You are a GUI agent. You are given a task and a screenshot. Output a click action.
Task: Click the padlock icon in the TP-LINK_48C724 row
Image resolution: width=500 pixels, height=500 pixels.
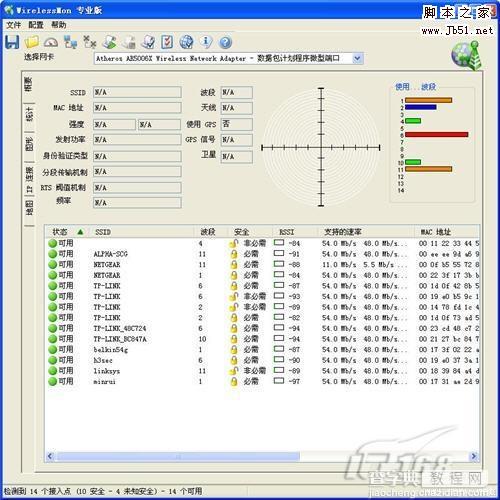pos(234,329)
